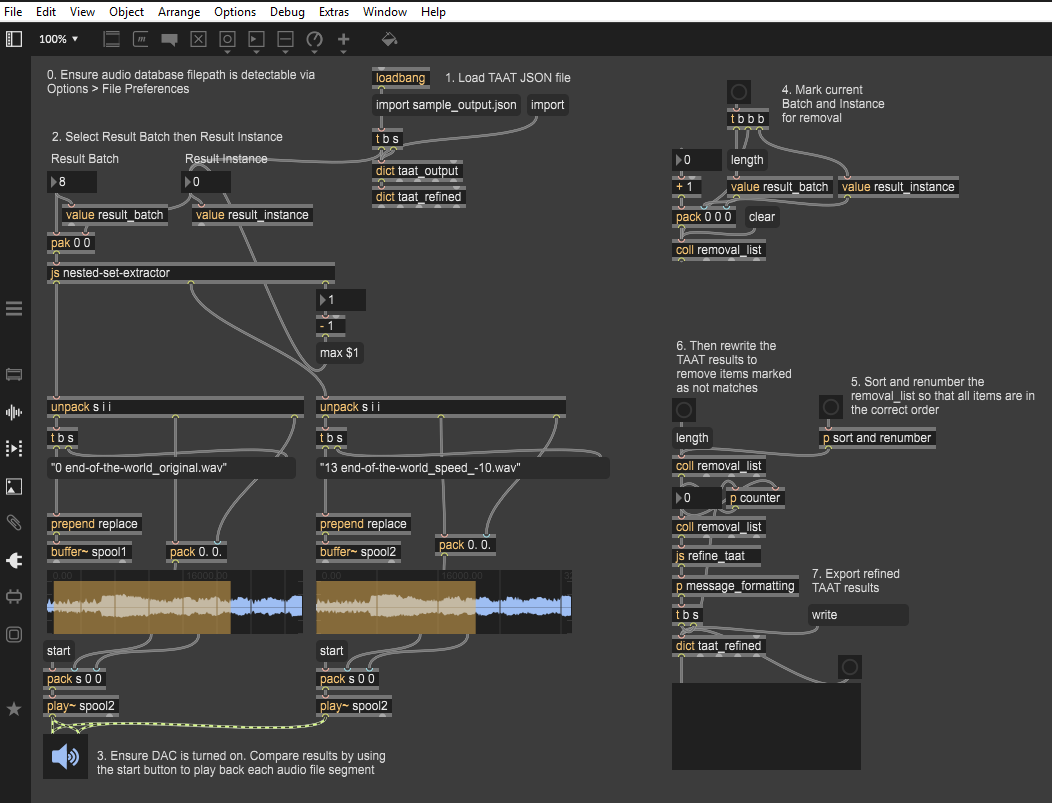Viewport: 1052px width, 803px height.
Task: Click the 'write' message to export results
Action: pos(857,615)
